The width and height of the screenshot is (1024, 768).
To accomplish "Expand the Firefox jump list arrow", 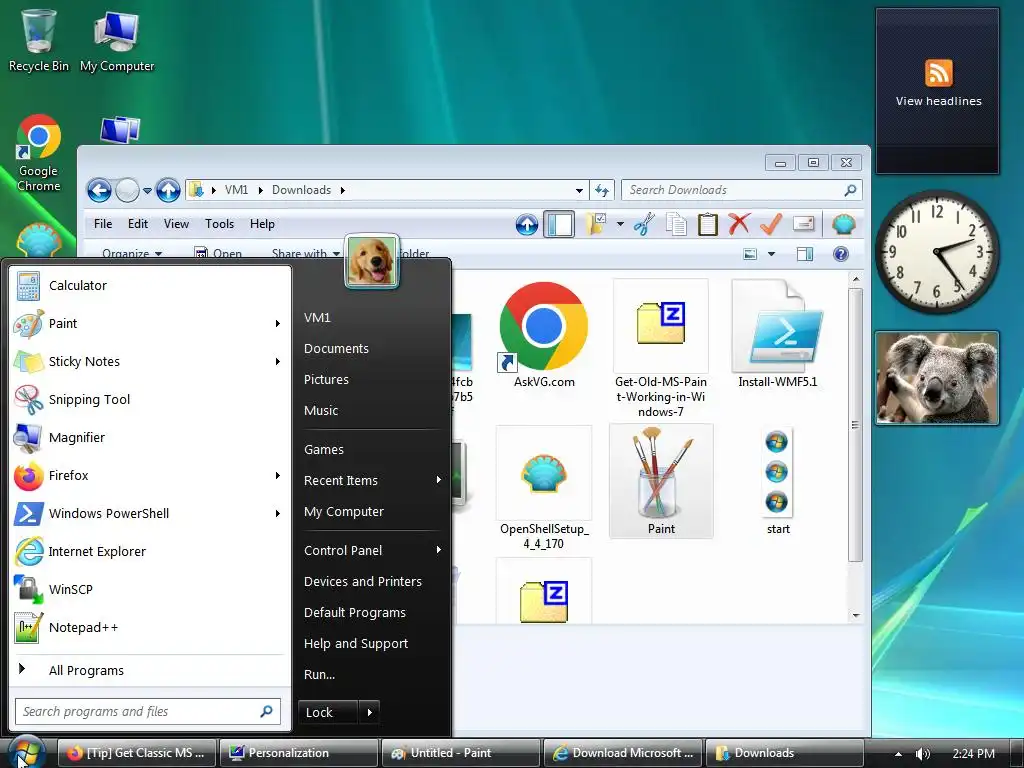I will coord(278,475).
